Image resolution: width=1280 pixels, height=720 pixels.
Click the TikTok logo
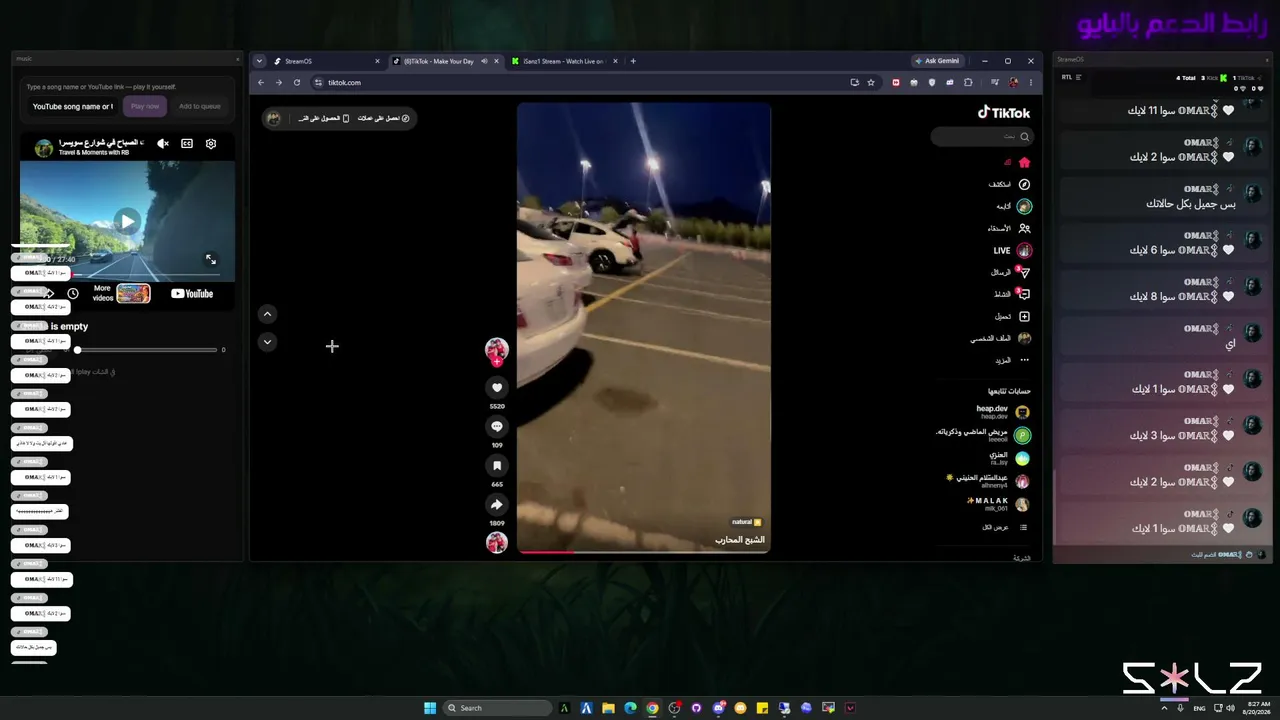point(1004,112)
